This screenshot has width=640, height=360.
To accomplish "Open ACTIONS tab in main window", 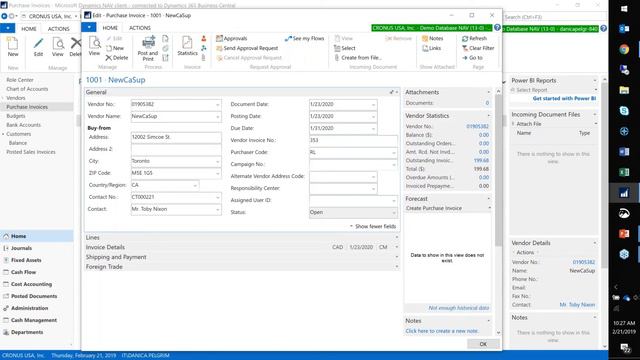I will coord(58,29).
